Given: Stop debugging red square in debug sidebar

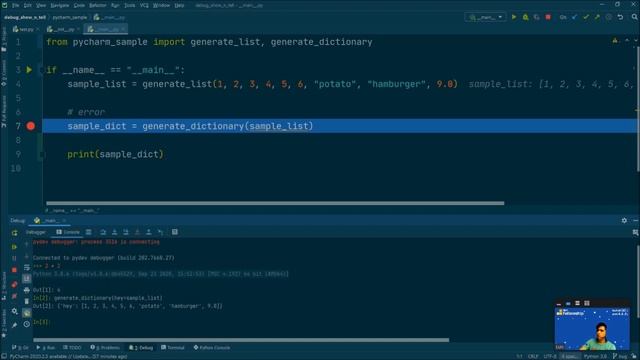Looking at the screenshot, I should (14, 270).
